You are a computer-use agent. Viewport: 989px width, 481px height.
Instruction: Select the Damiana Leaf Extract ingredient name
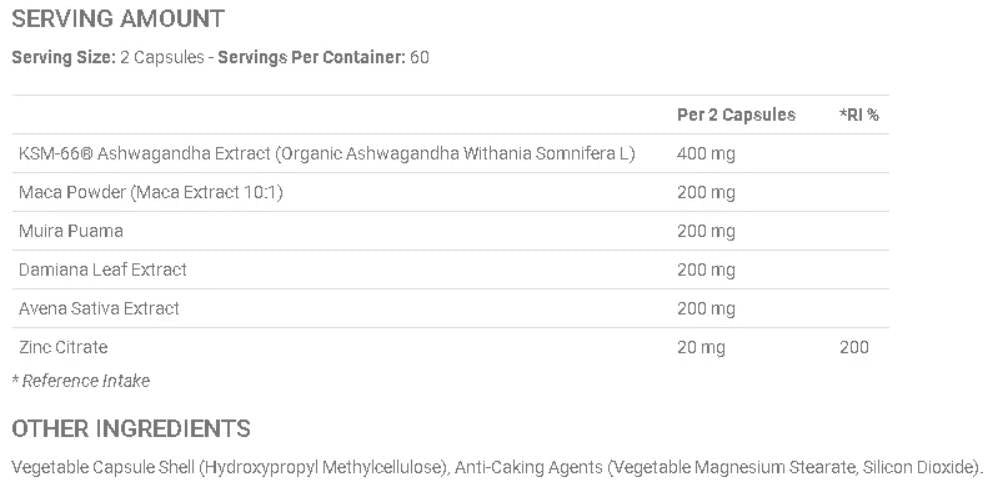103,270
